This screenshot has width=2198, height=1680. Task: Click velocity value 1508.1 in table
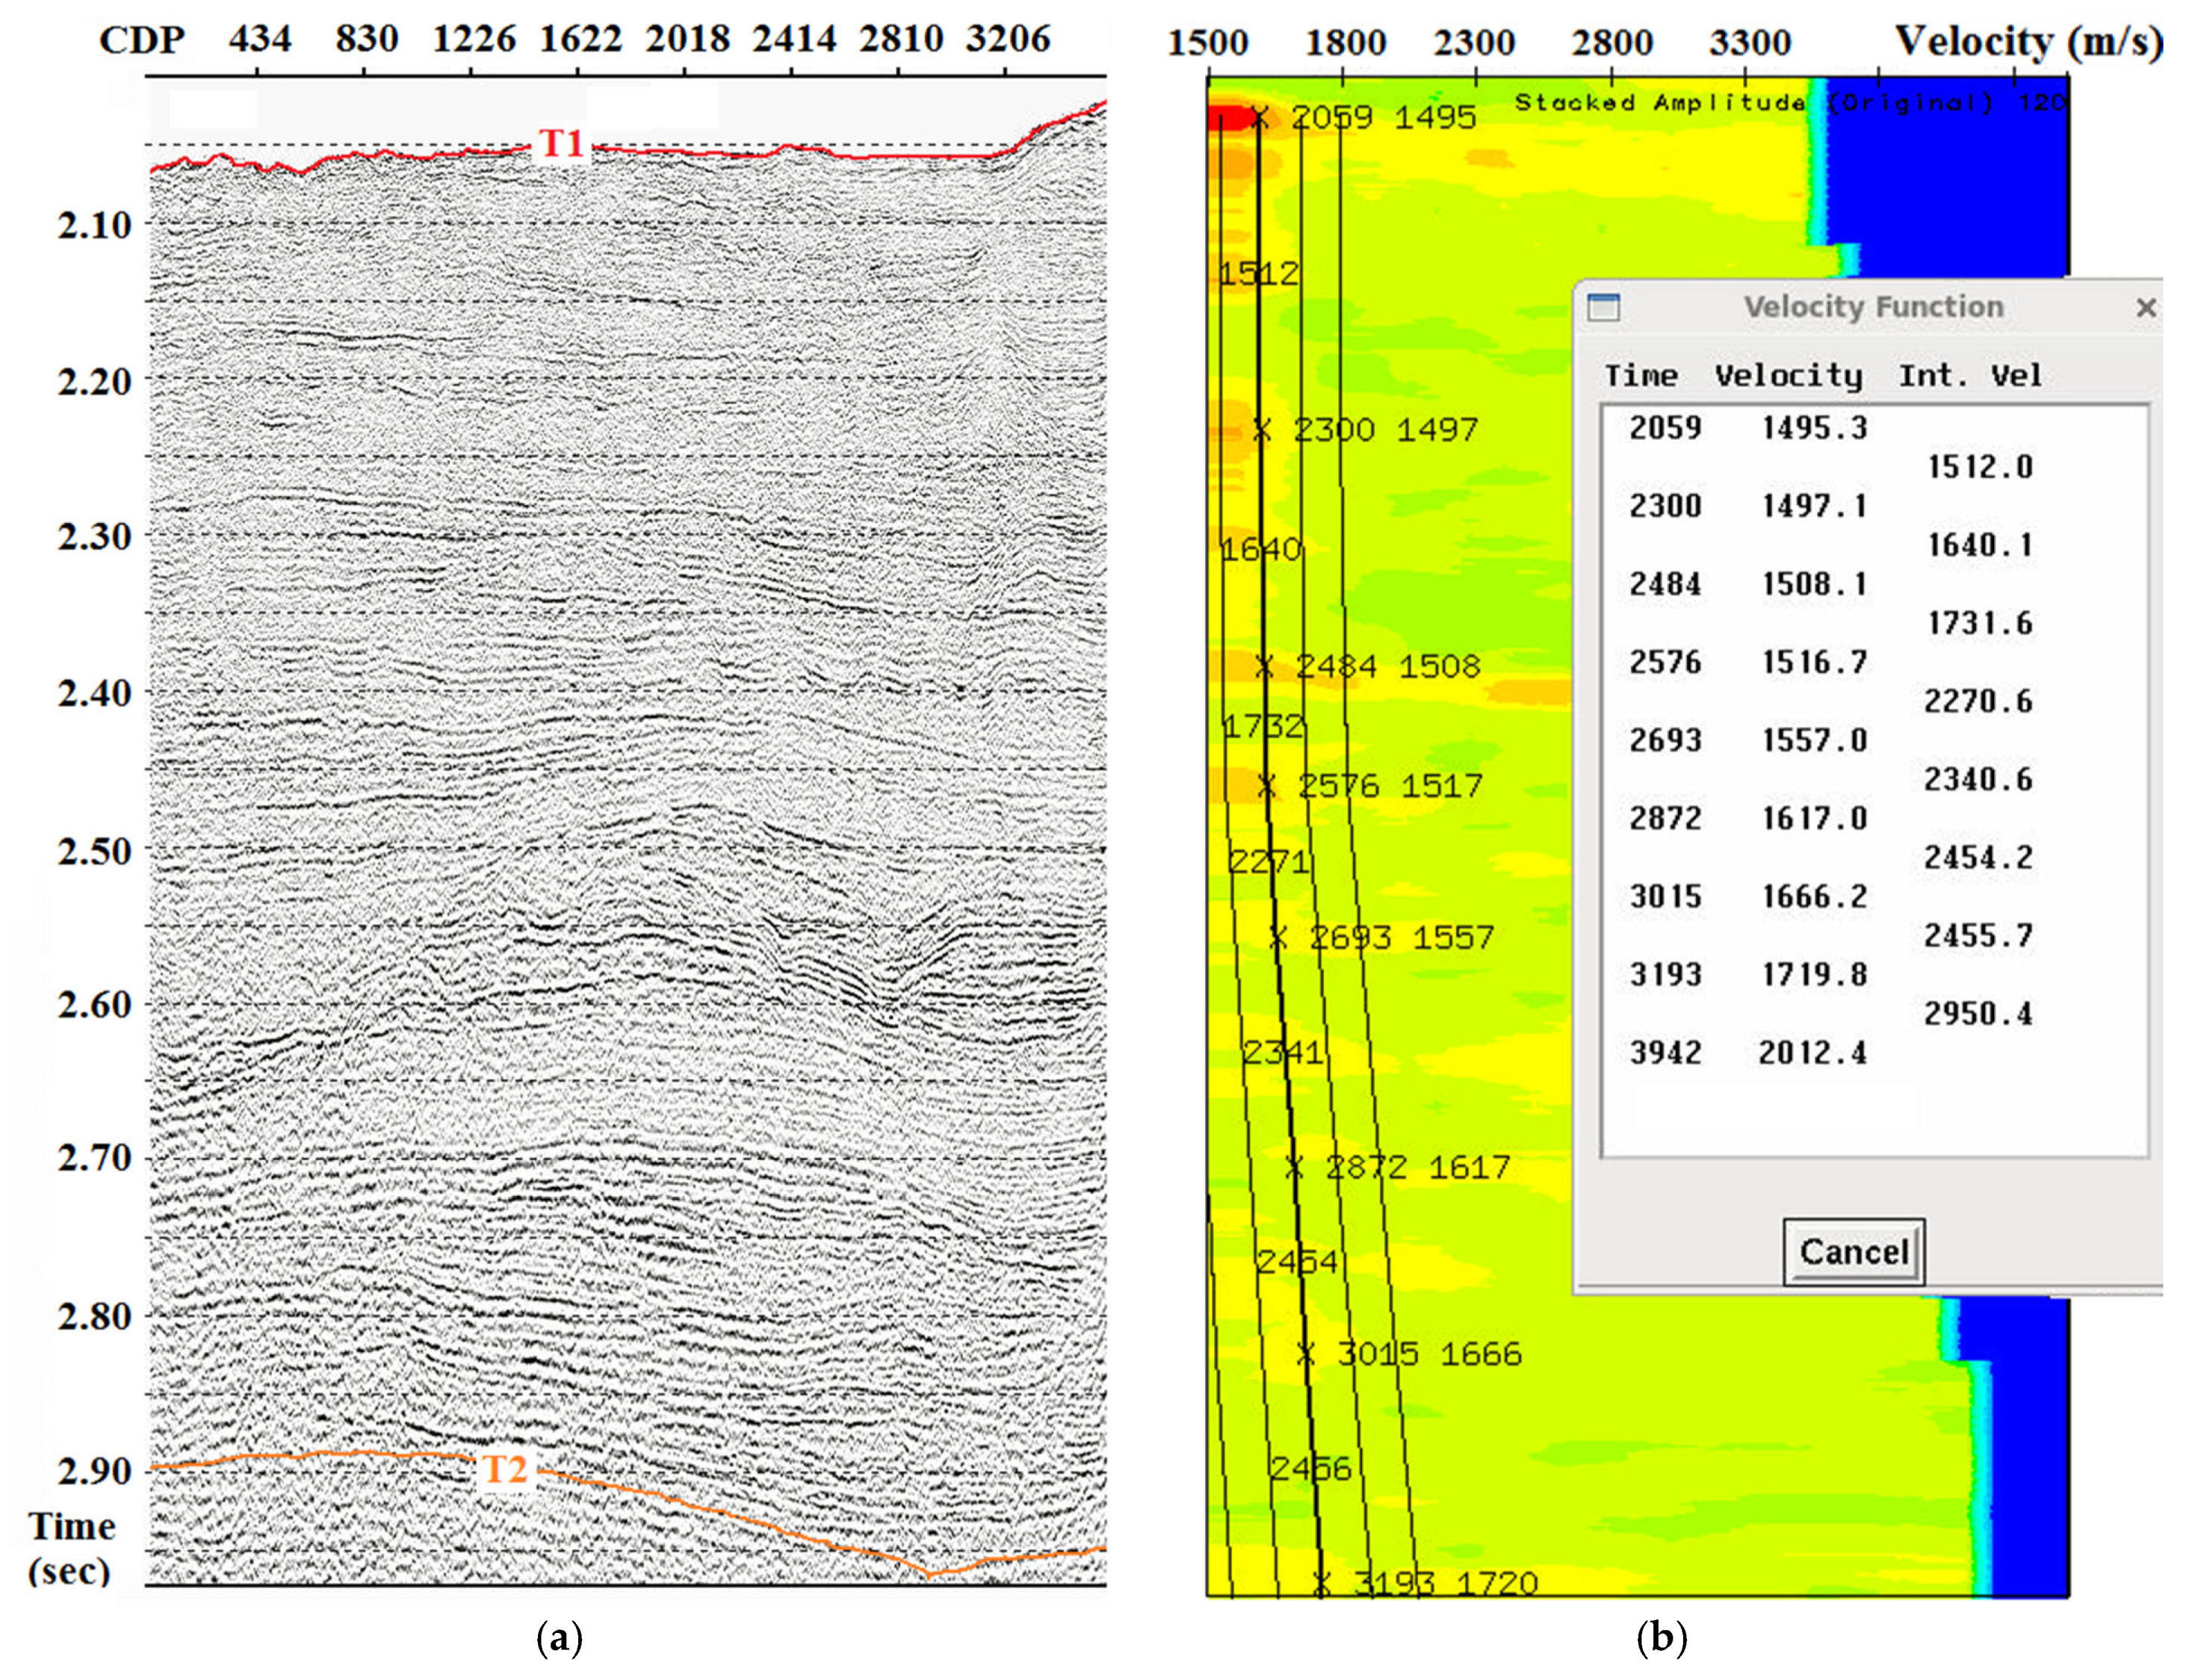pyautogui.click(x=1814, y=584)
